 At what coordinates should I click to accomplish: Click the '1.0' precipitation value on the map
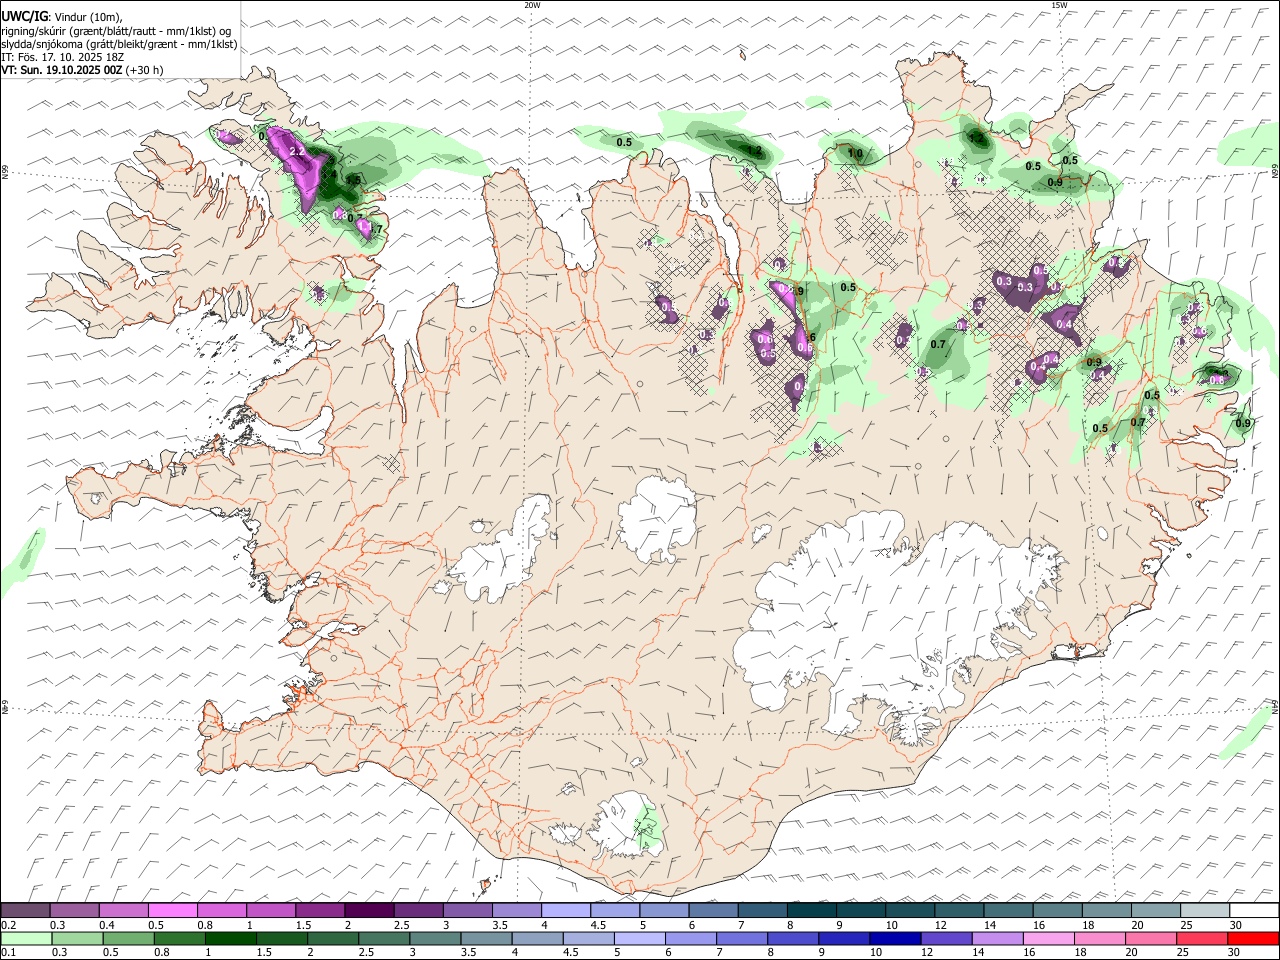click(x=855, y=153)
